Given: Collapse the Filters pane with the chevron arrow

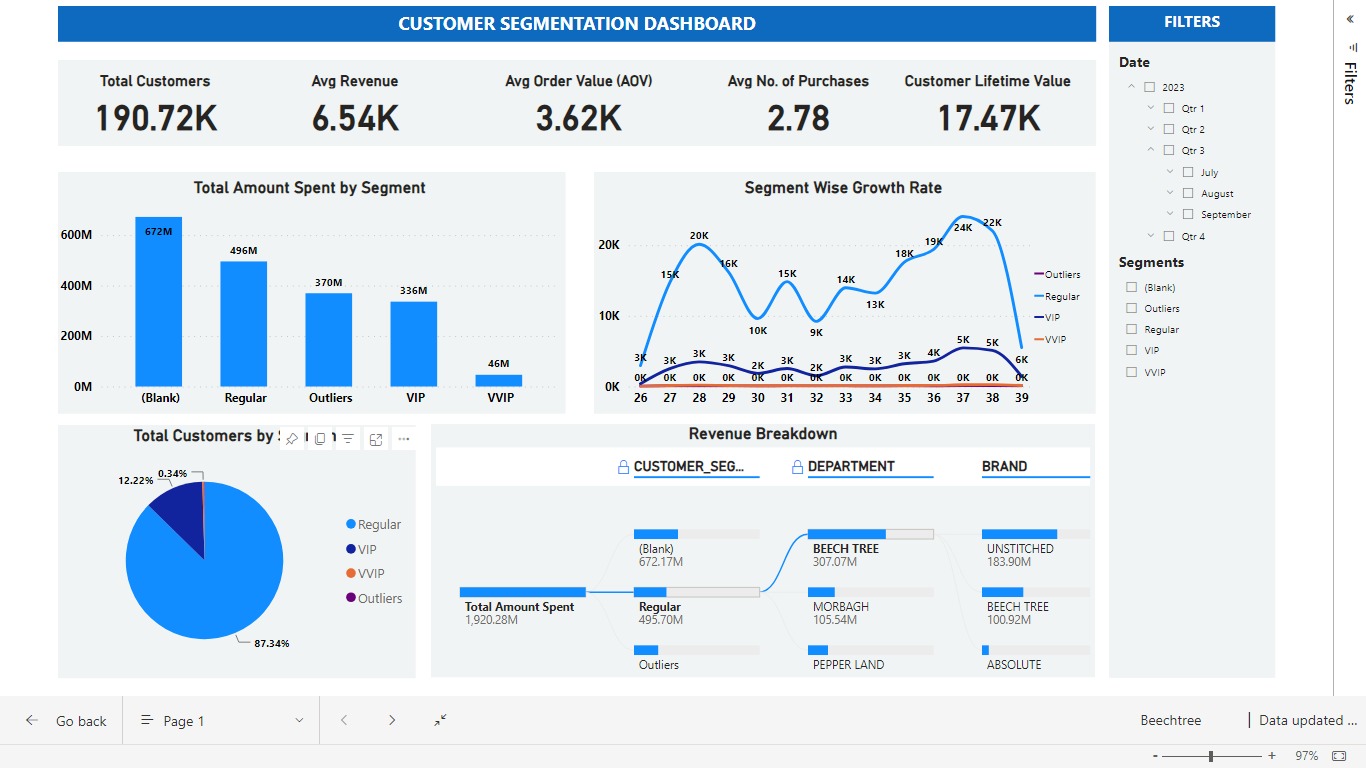Looking at the screenshot, I should click(x=1351, y=18).
